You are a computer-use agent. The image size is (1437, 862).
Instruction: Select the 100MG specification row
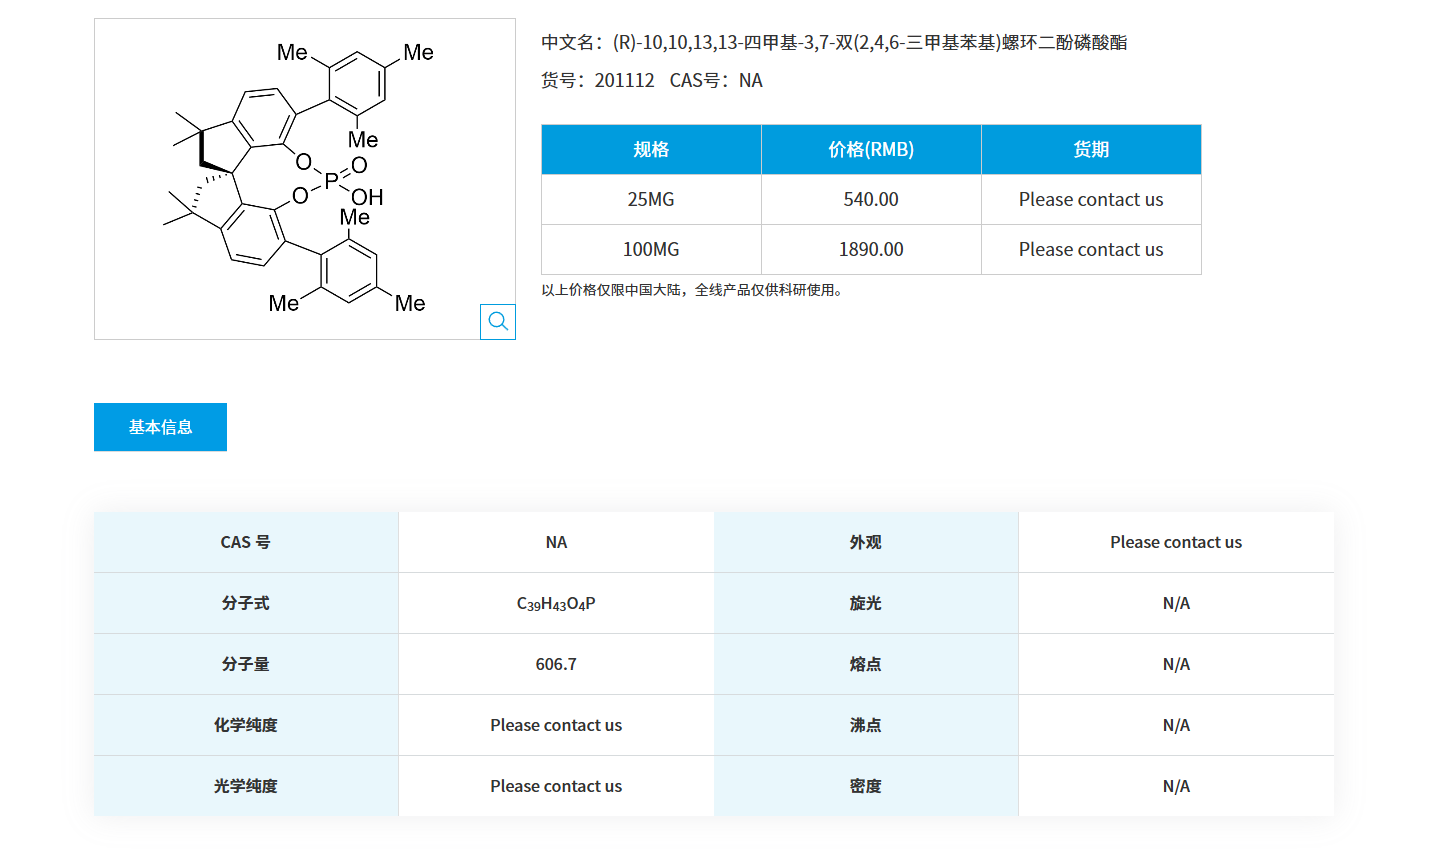click(x=650, y=249)
